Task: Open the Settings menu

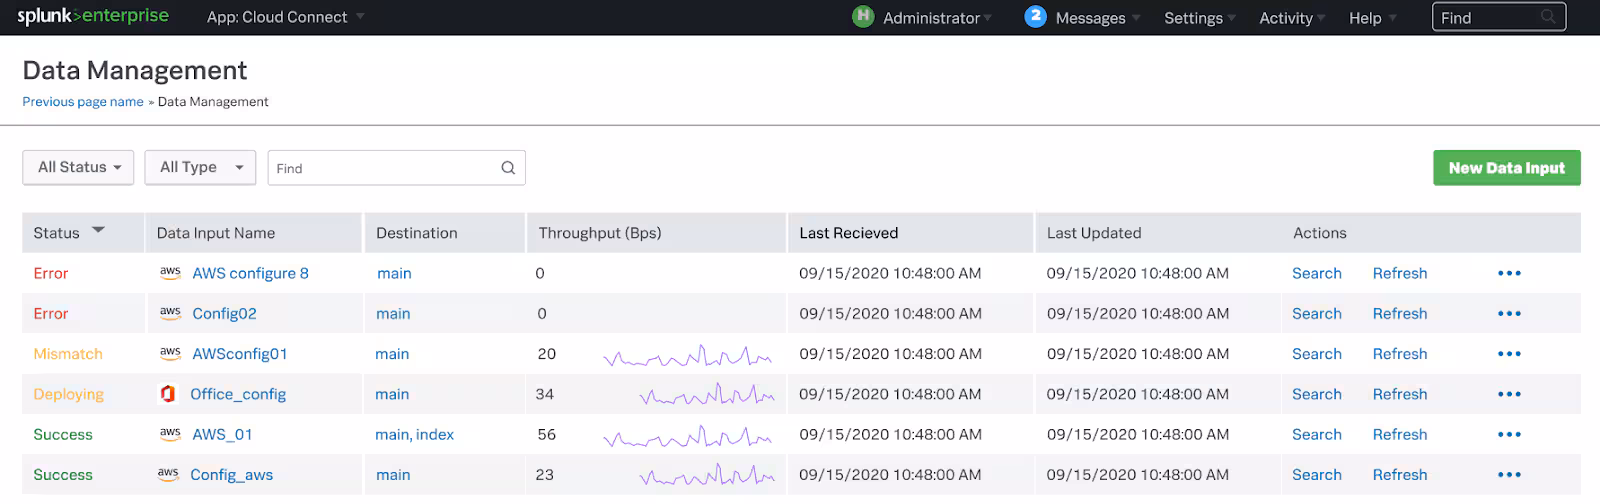Action: pyautogui.click(x=1199, y=18)
